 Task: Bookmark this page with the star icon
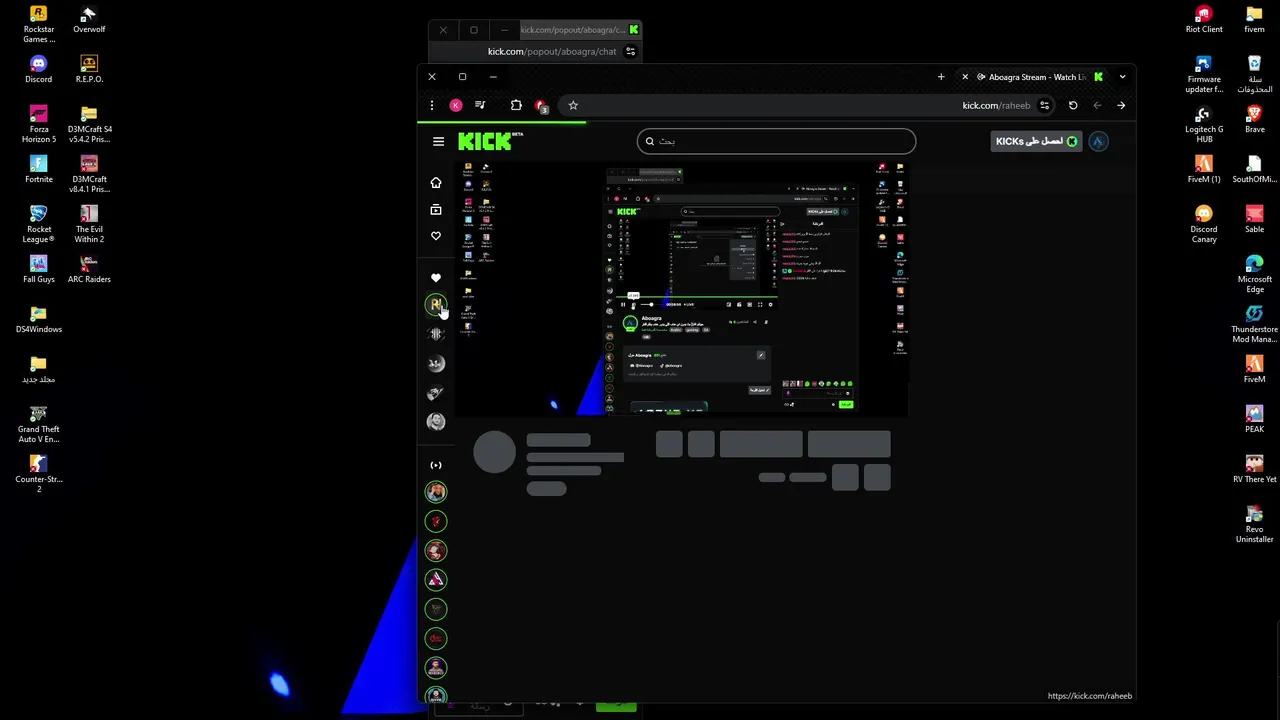coord(573,105)
